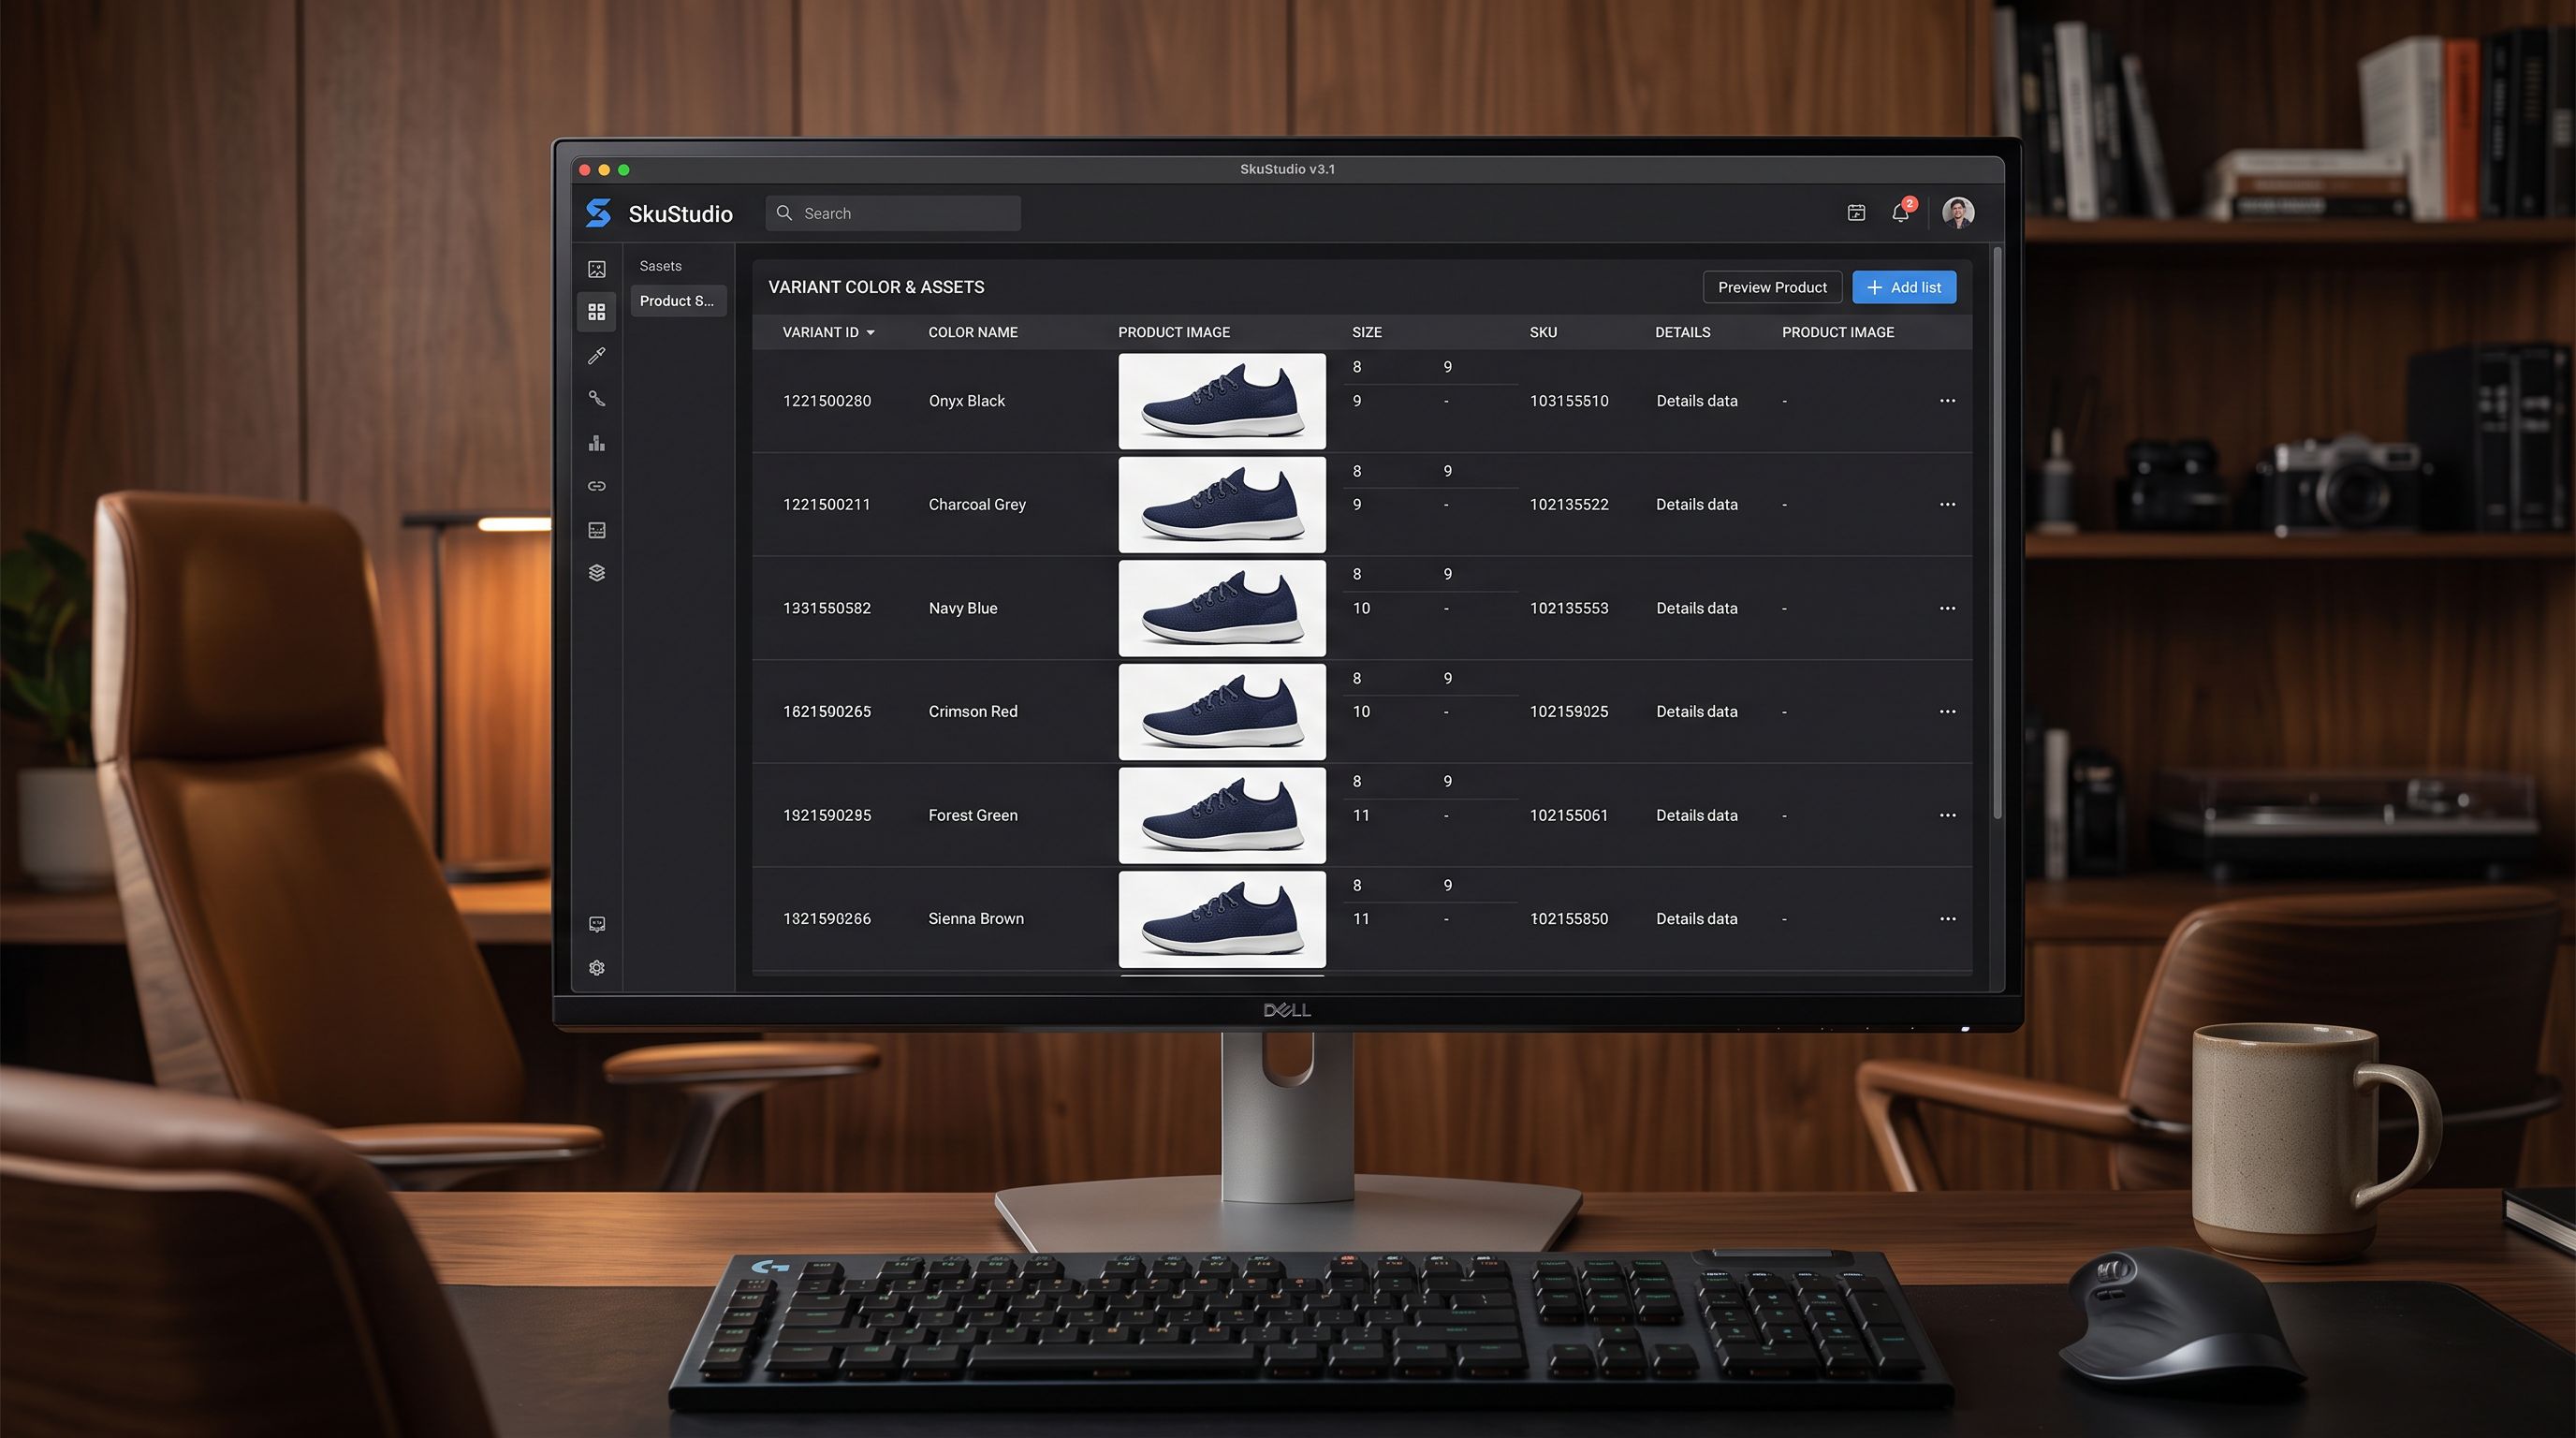Open more options for Sienna Brown row
The image size is (2576, 1438).
[x=1947, y=919]
